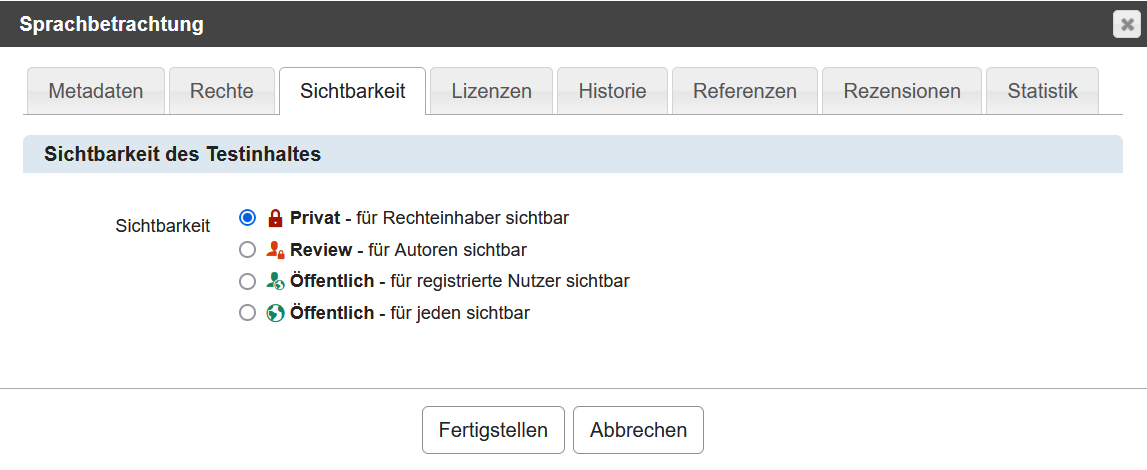Select the Sichtbarkeit tab
This screenshot has width=1147, height=470.
[x=353, y=91]
